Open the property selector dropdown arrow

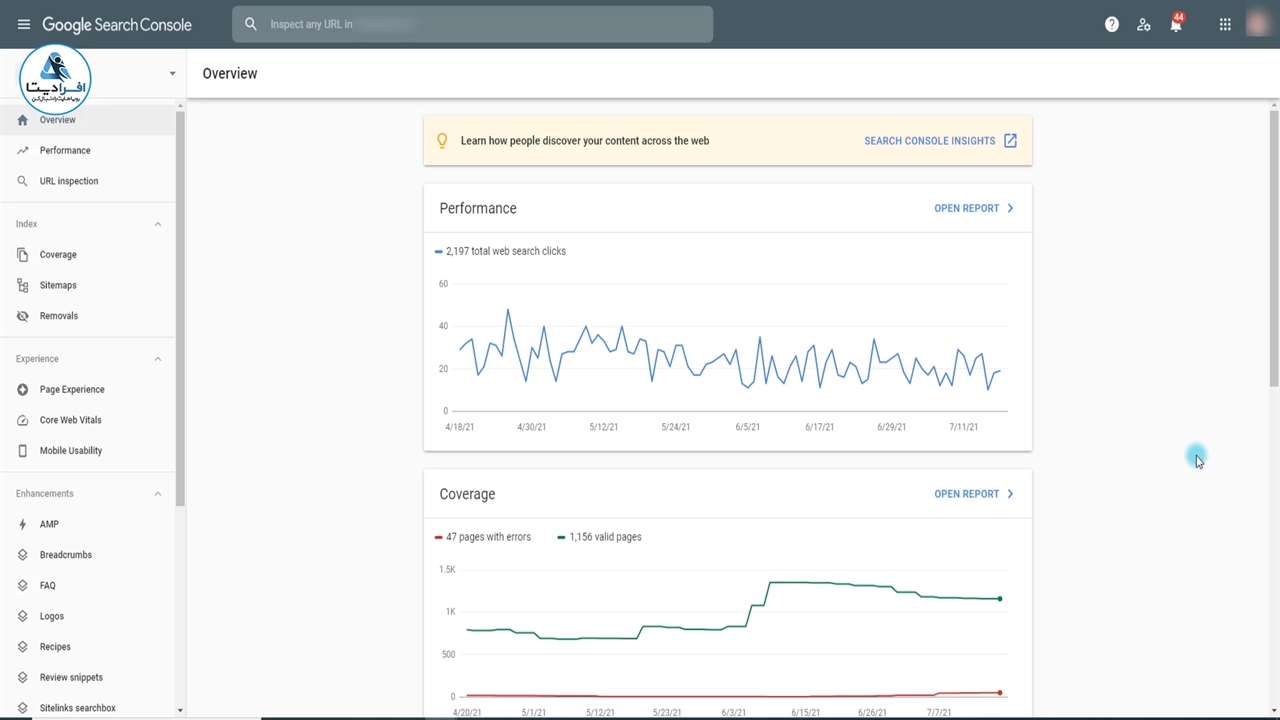[x=172, y=73]
